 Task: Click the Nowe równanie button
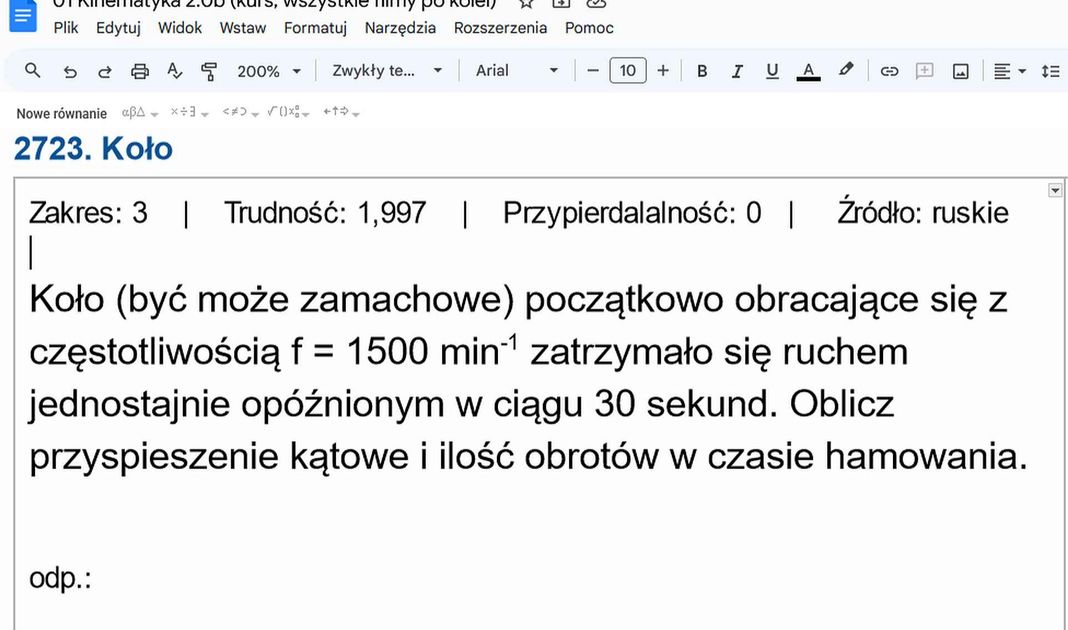point(62,113)
